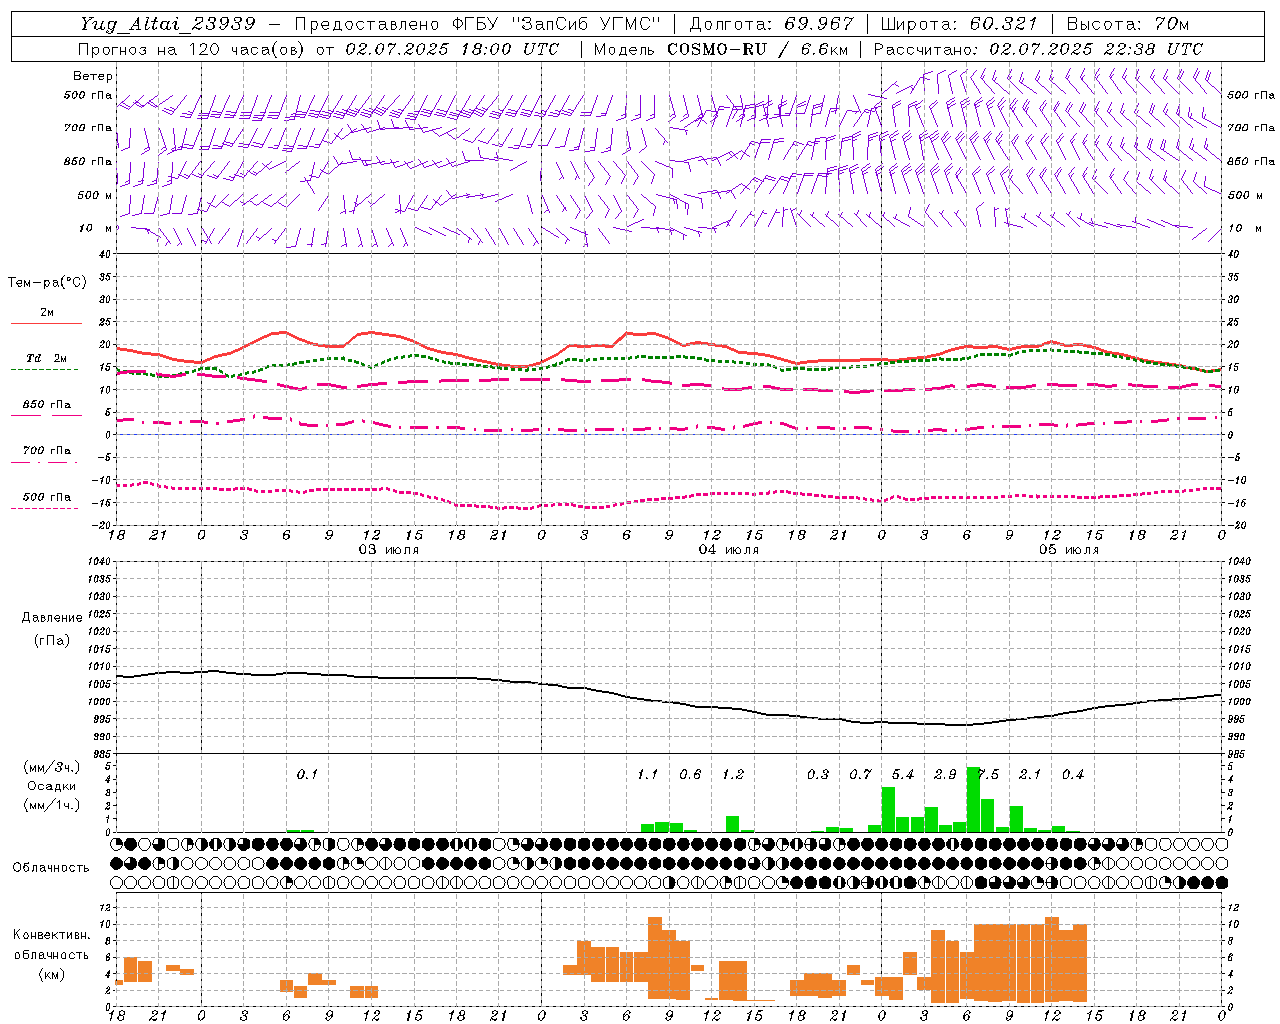Click the 500 м wind level label on left
This screenshot has width=1280, height=1024.
point(95,195)
